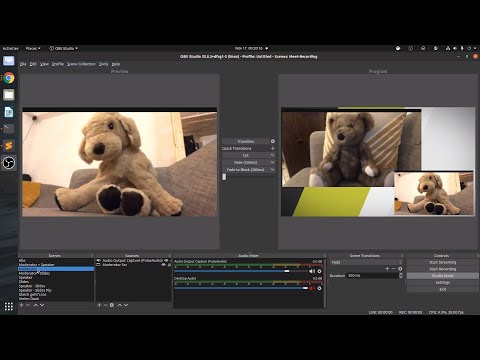480x360 pixels.
Task: Open the Places menu in top bar
Action: coord(33,48)
